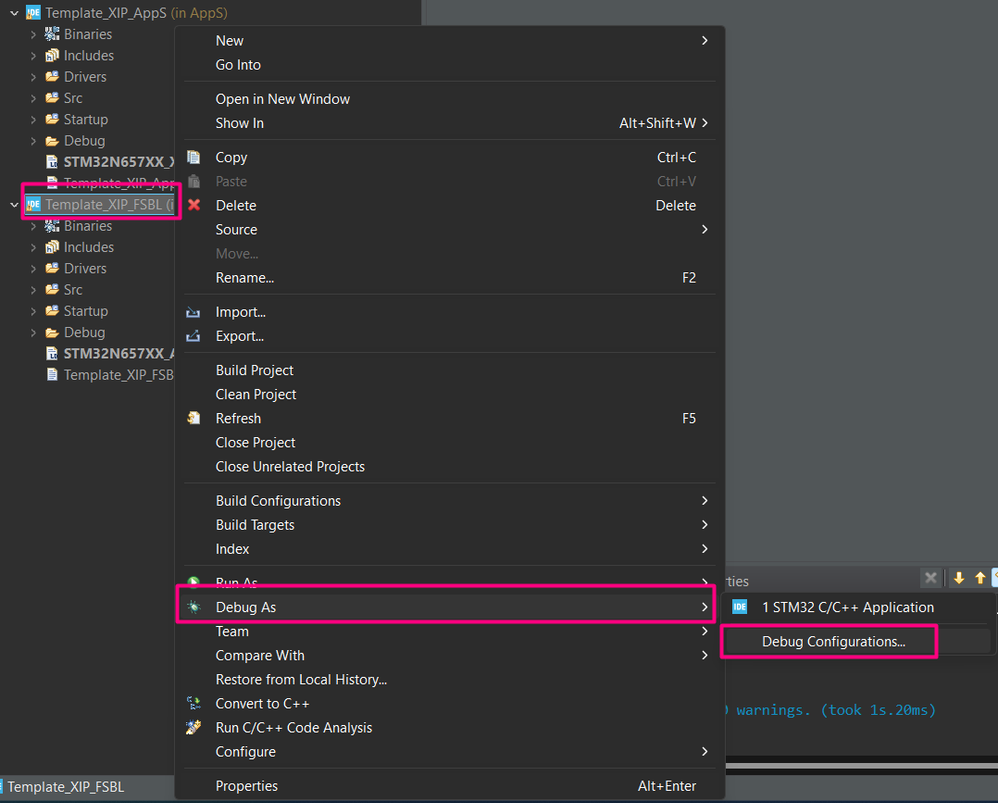Click the Drivers folder icon under Template_XIP_FSBL
This screenshot has height=803, width=998.
(52, 268)
